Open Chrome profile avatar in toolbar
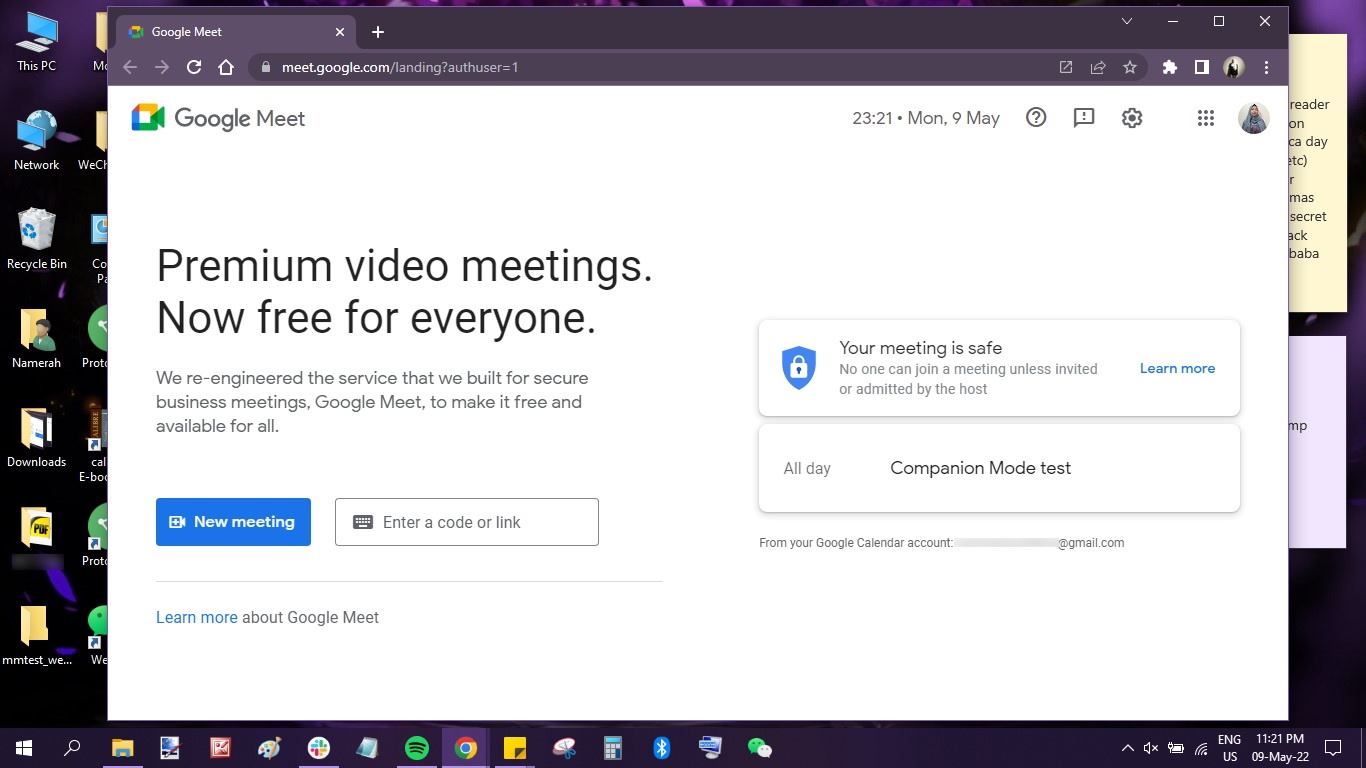Image resolution: width=1366 pixels, height=768 pixels. [x=1234, y=67]
